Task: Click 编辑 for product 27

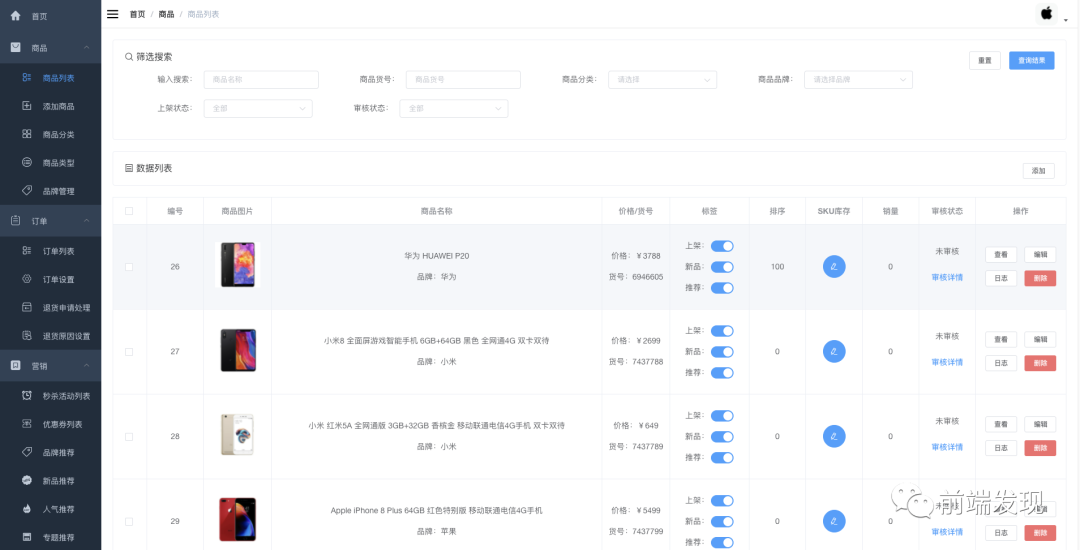Action: (1040, 339)
